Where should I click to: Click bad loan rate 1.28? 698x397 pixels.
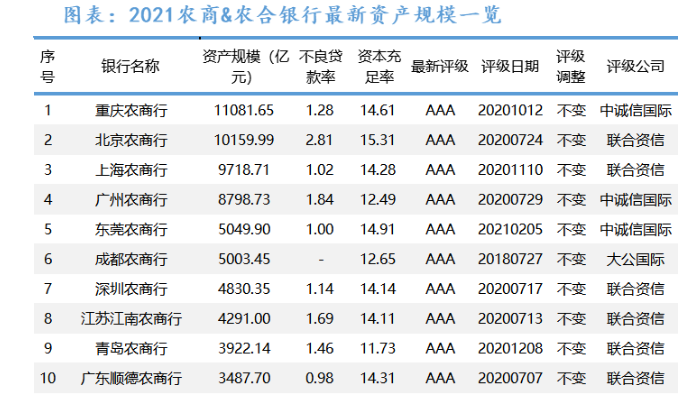pyautogui.click(x=319, y=110)
